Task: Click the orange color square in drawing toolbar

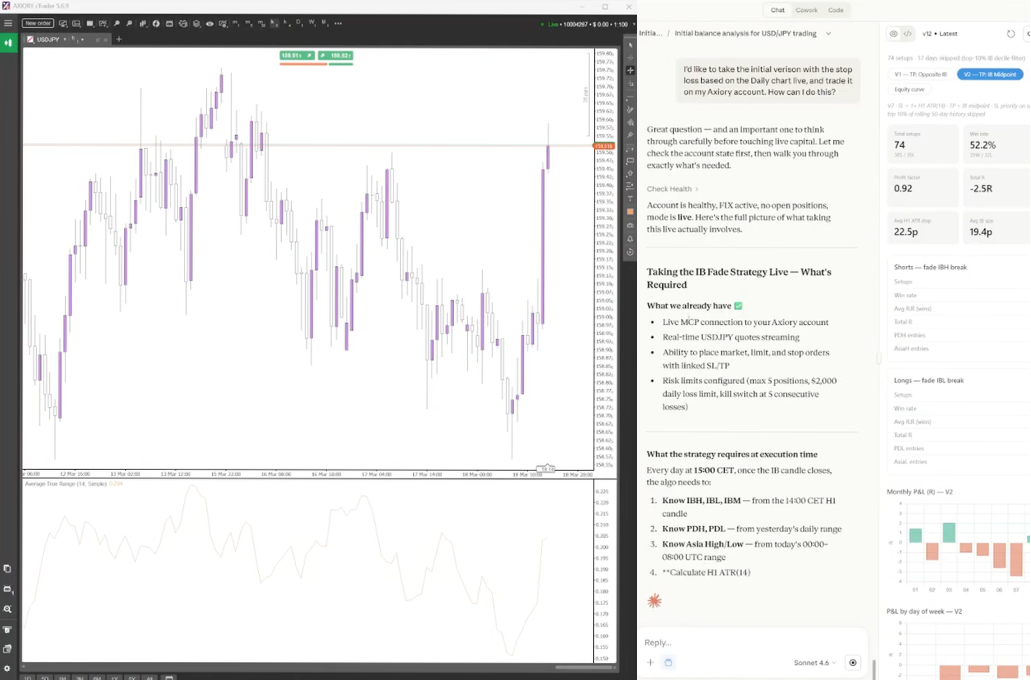Action: [x=630, y=212]
